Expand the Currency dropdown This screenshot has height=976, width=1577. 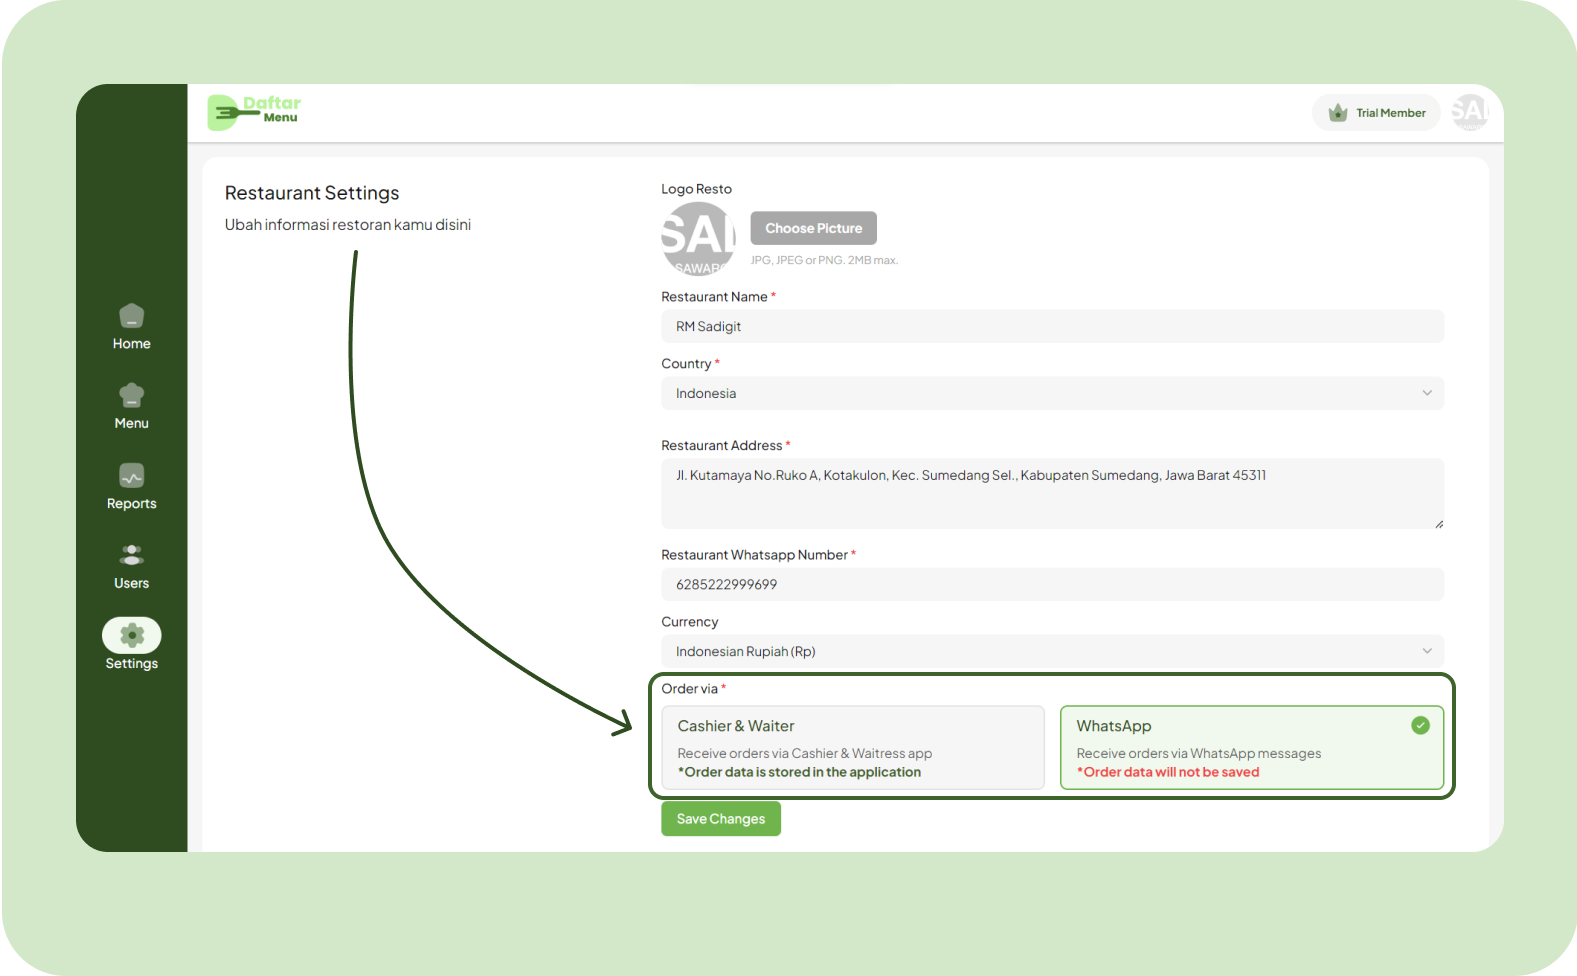1051,651
